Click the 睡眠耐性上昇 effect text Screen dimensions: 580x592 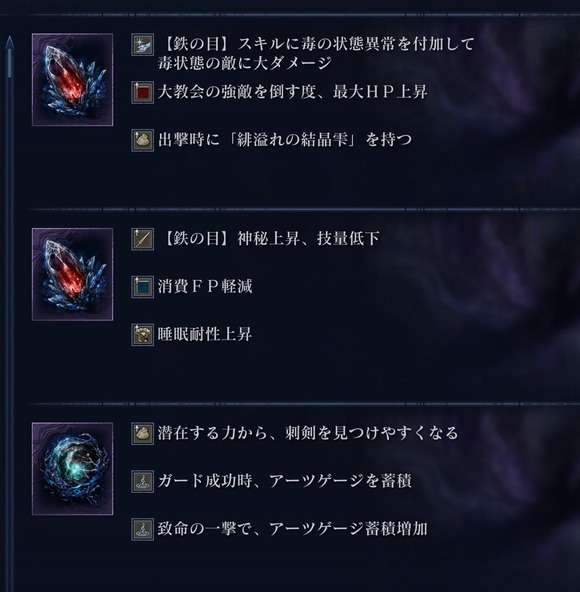pos(205,335)
